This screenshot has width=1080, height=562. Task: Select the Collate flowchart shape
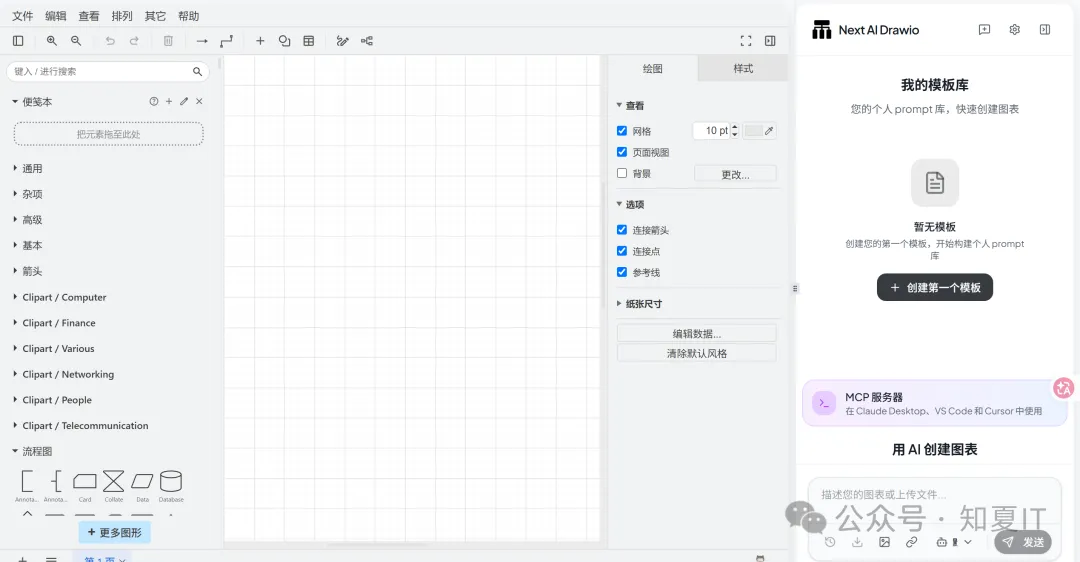114,481
